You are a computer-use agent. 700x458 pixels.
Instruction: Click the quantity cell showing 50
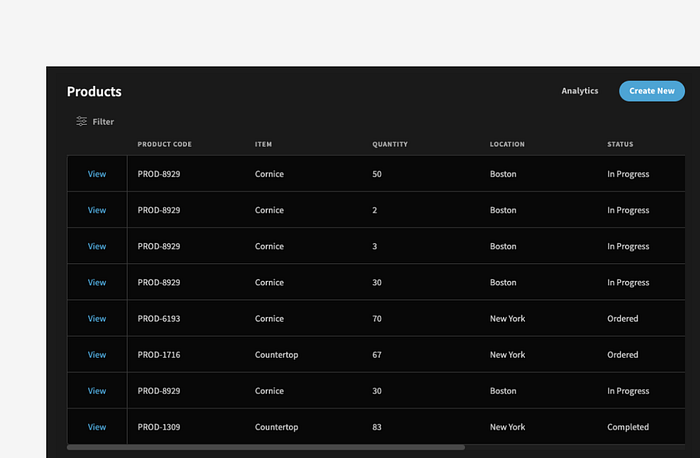tap(377, 174)
